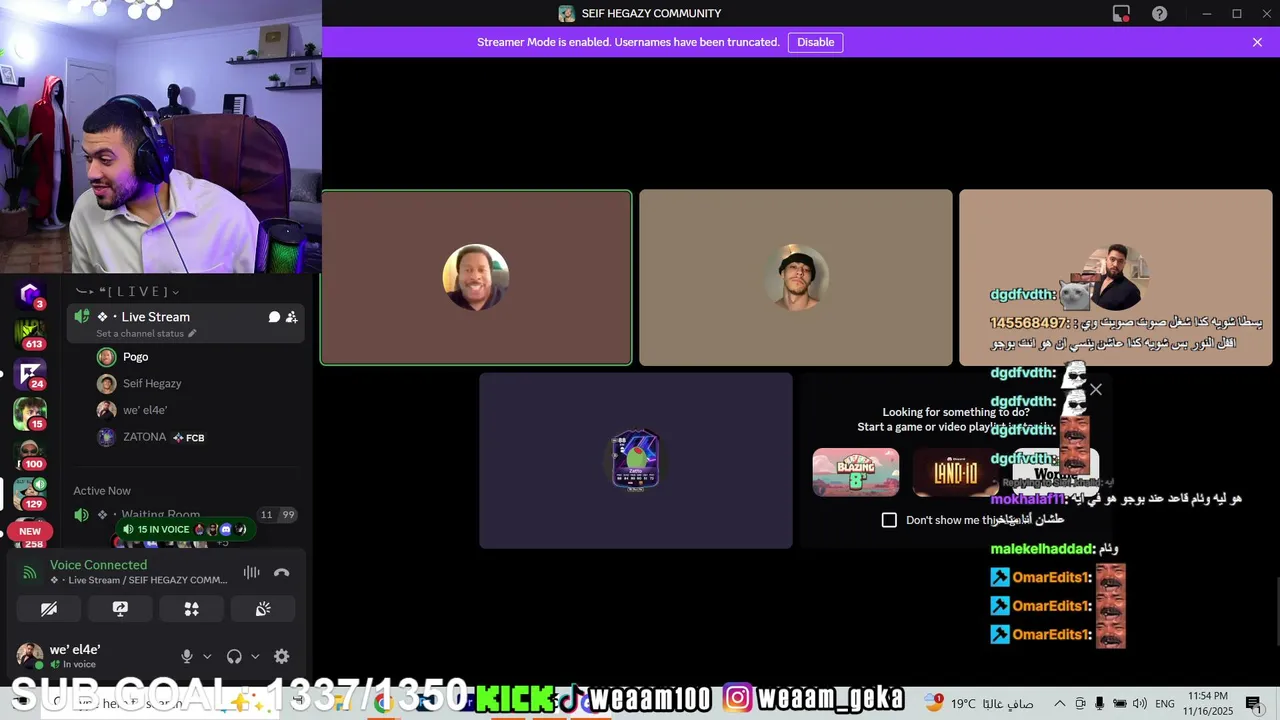Open User Settings gear
Viewport: 1280px width, 720px height.
282,656
